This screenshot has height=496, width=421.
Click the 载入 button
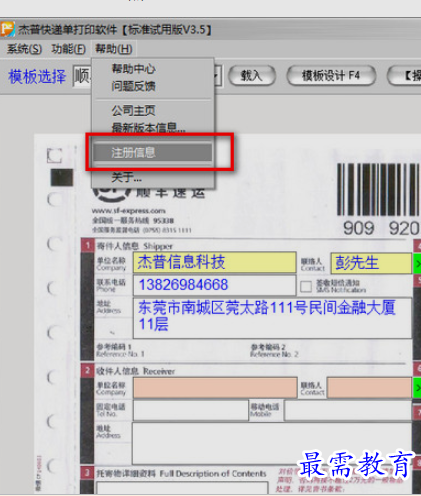(x=252, y=76)
